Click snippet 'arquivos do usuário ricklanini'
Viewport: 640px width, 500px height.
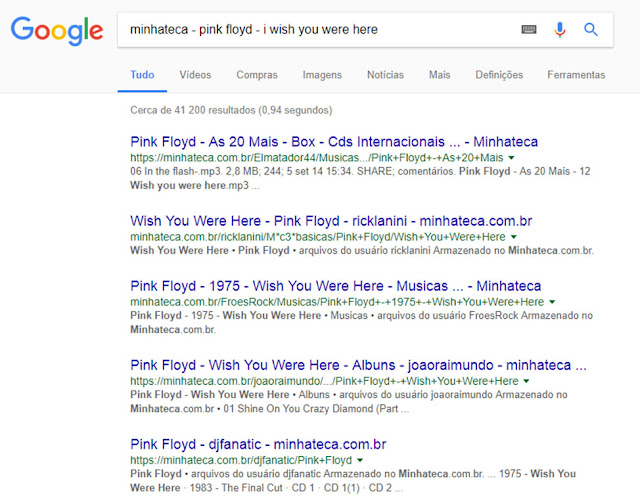click(x=364, y=251)
